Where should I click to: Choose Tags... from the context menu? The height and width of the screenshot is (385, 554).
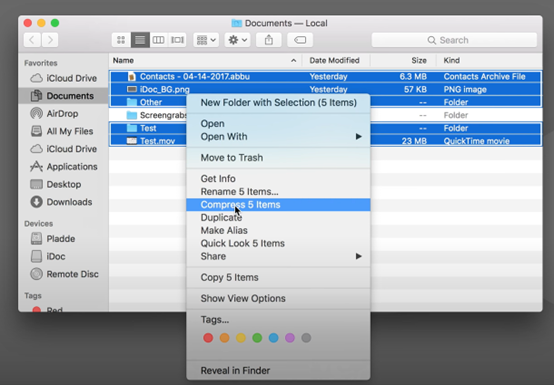point(278,320)
